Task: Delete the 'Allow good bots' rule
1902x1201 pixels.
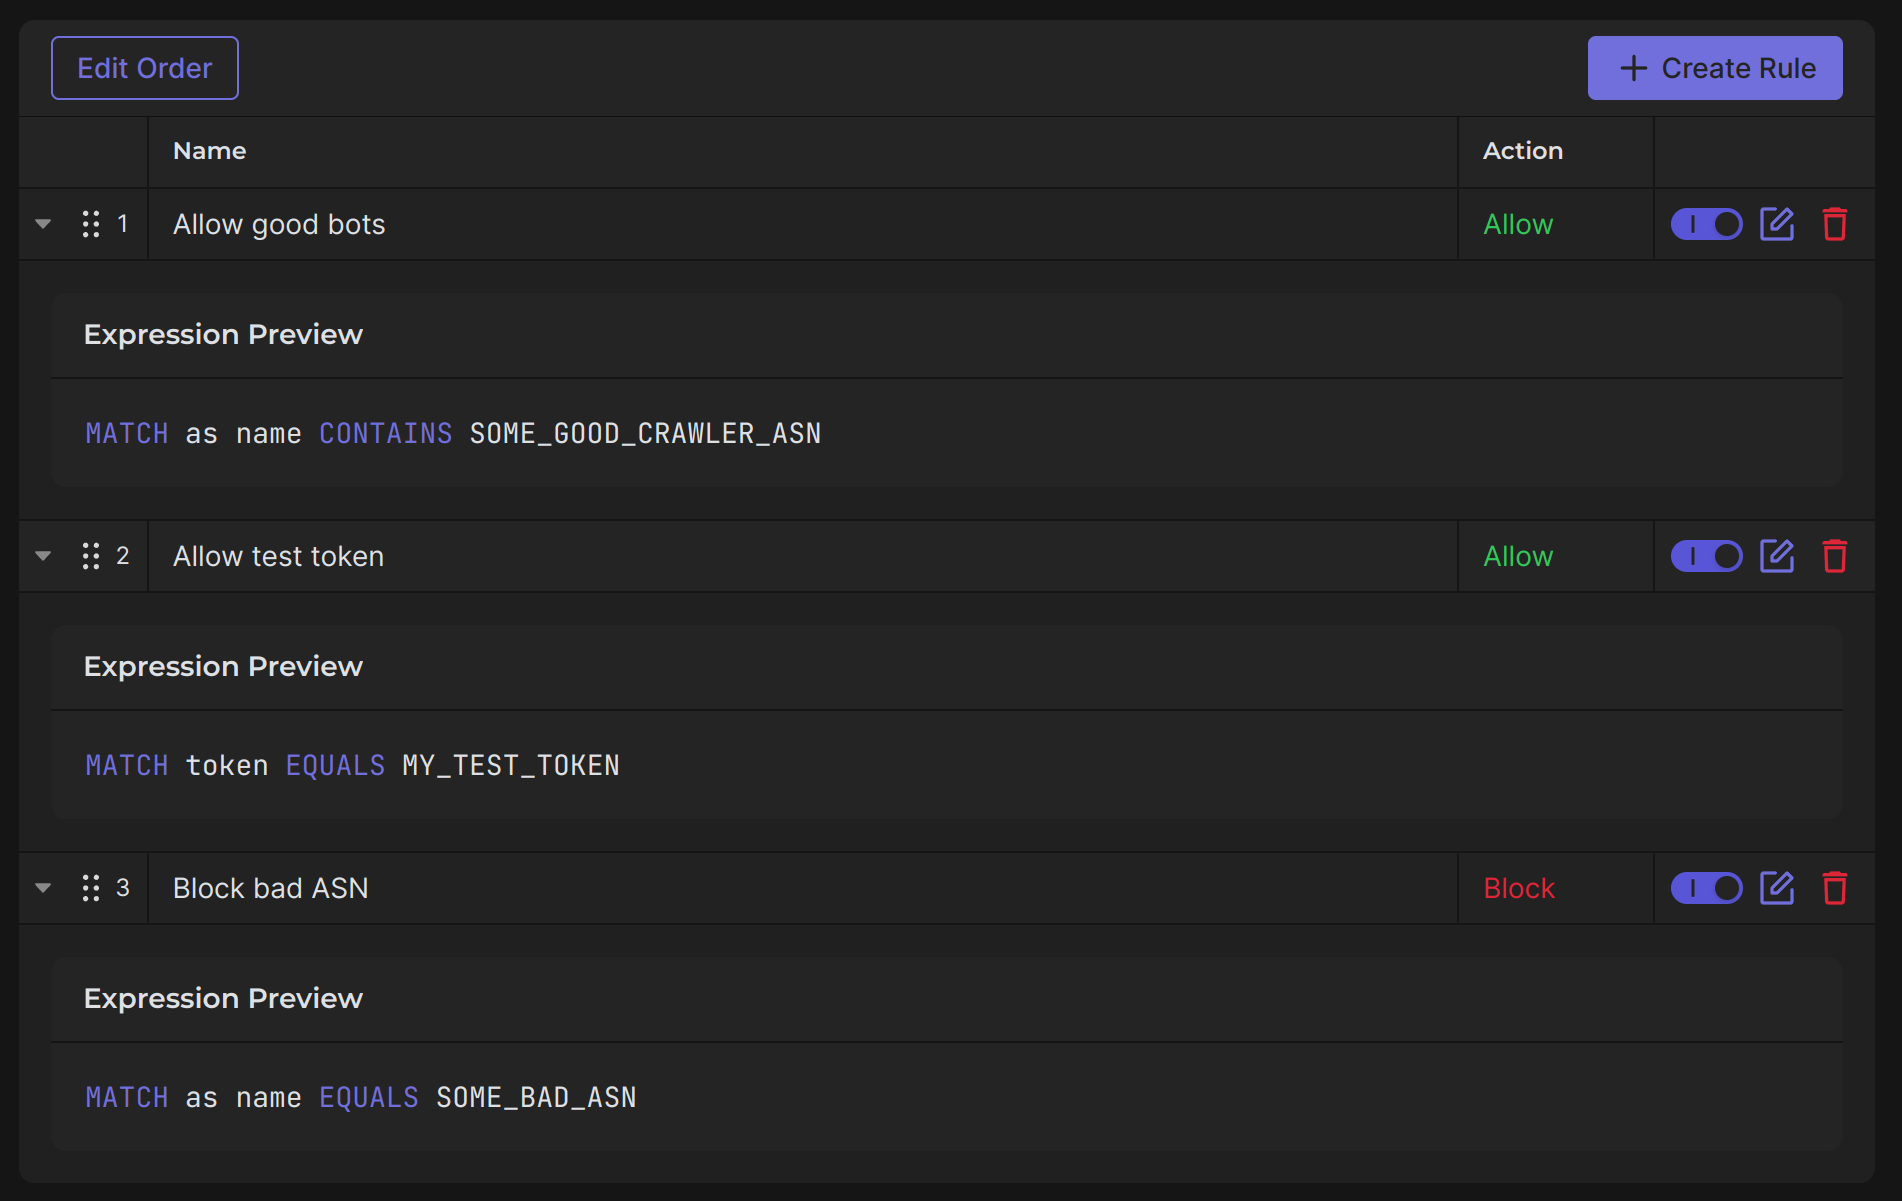Action: 1834,224
